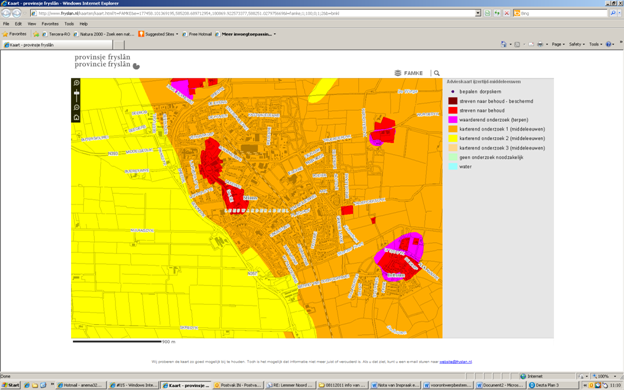Open the FAMKE layers icon
Screen dimensions: 624x390
click(398, 73)
